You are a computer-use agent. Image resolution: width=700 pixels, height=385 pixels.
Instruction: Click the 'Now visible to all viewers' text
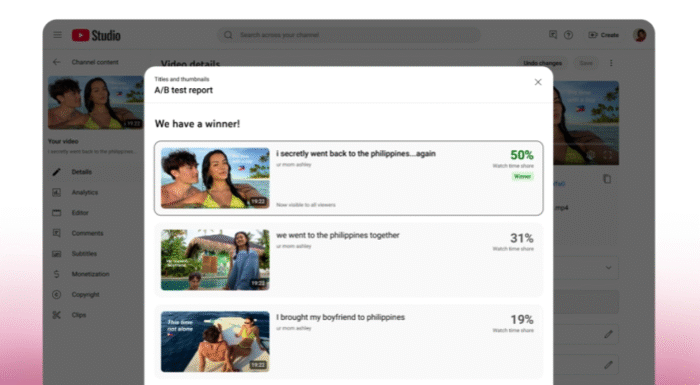click(306, 205)
